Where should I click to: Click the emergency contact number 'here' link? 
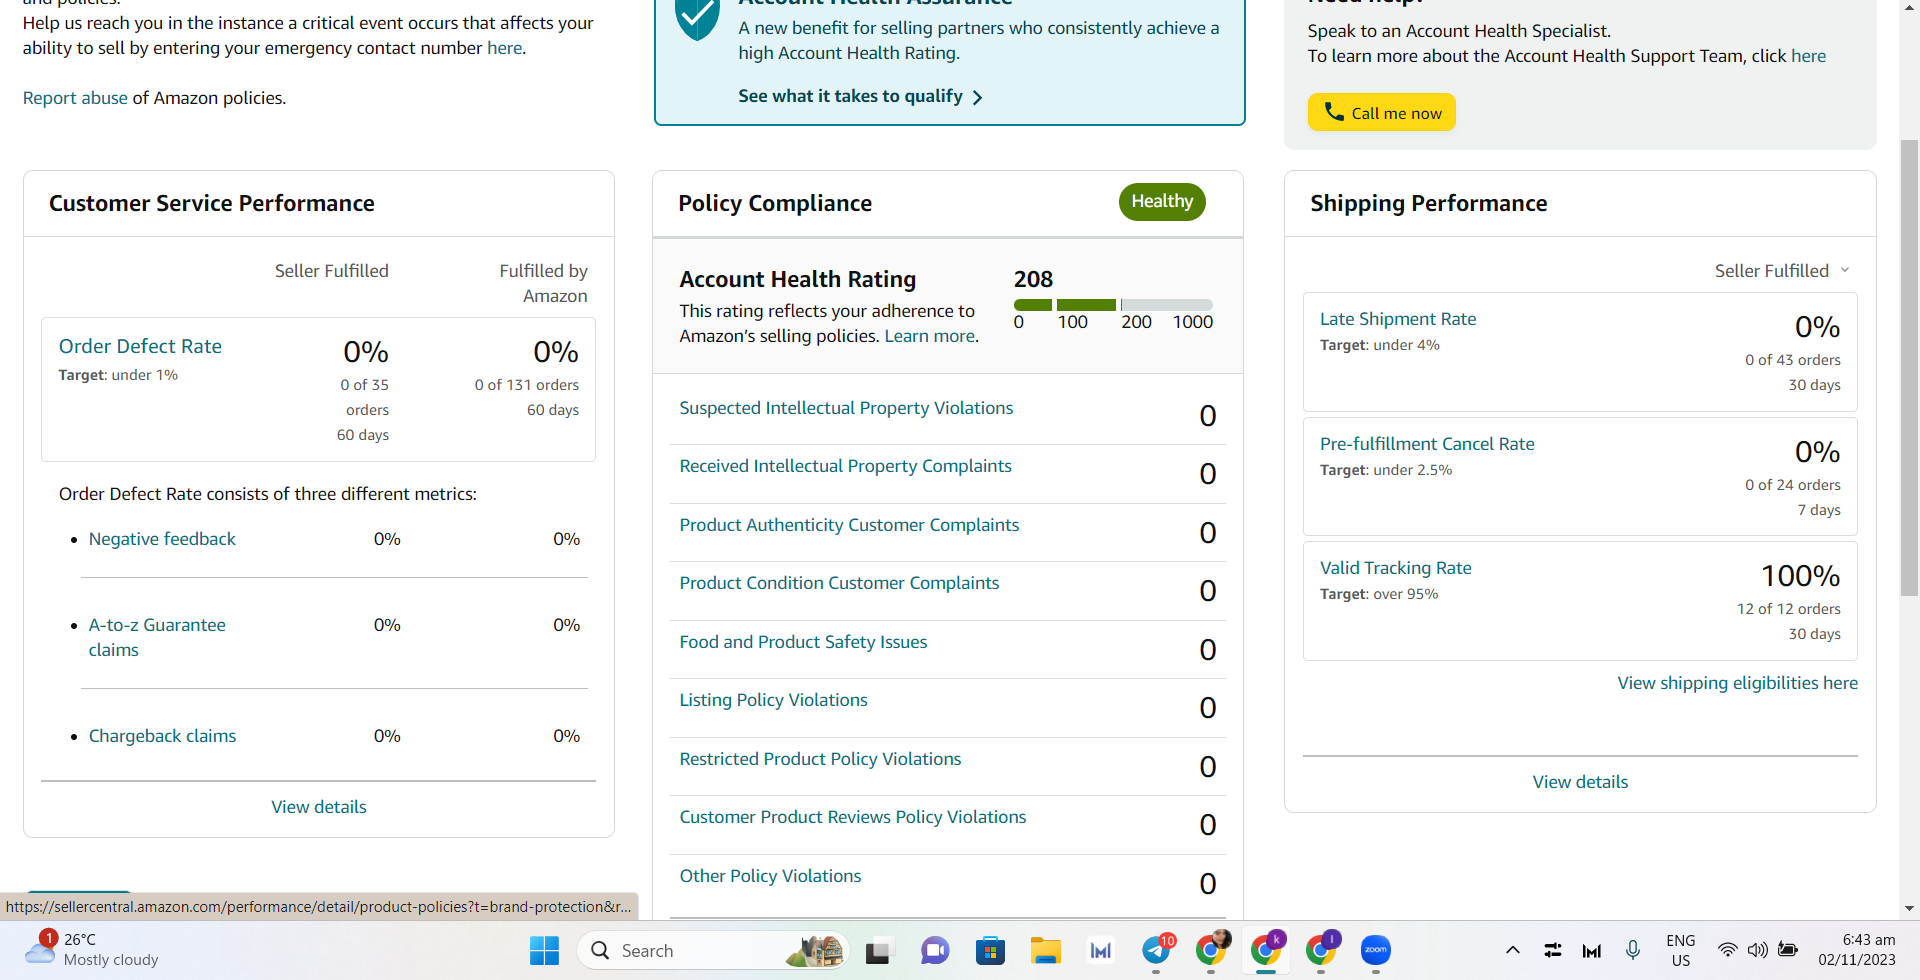[x=504, y=48]
